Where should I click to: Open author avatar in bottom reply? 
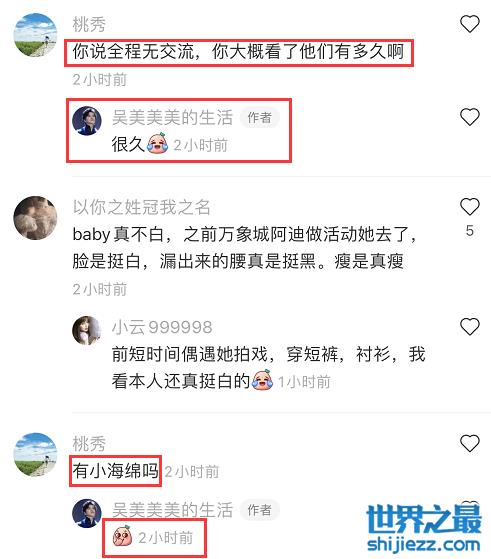pyautogui.click(x=87, y=513)
